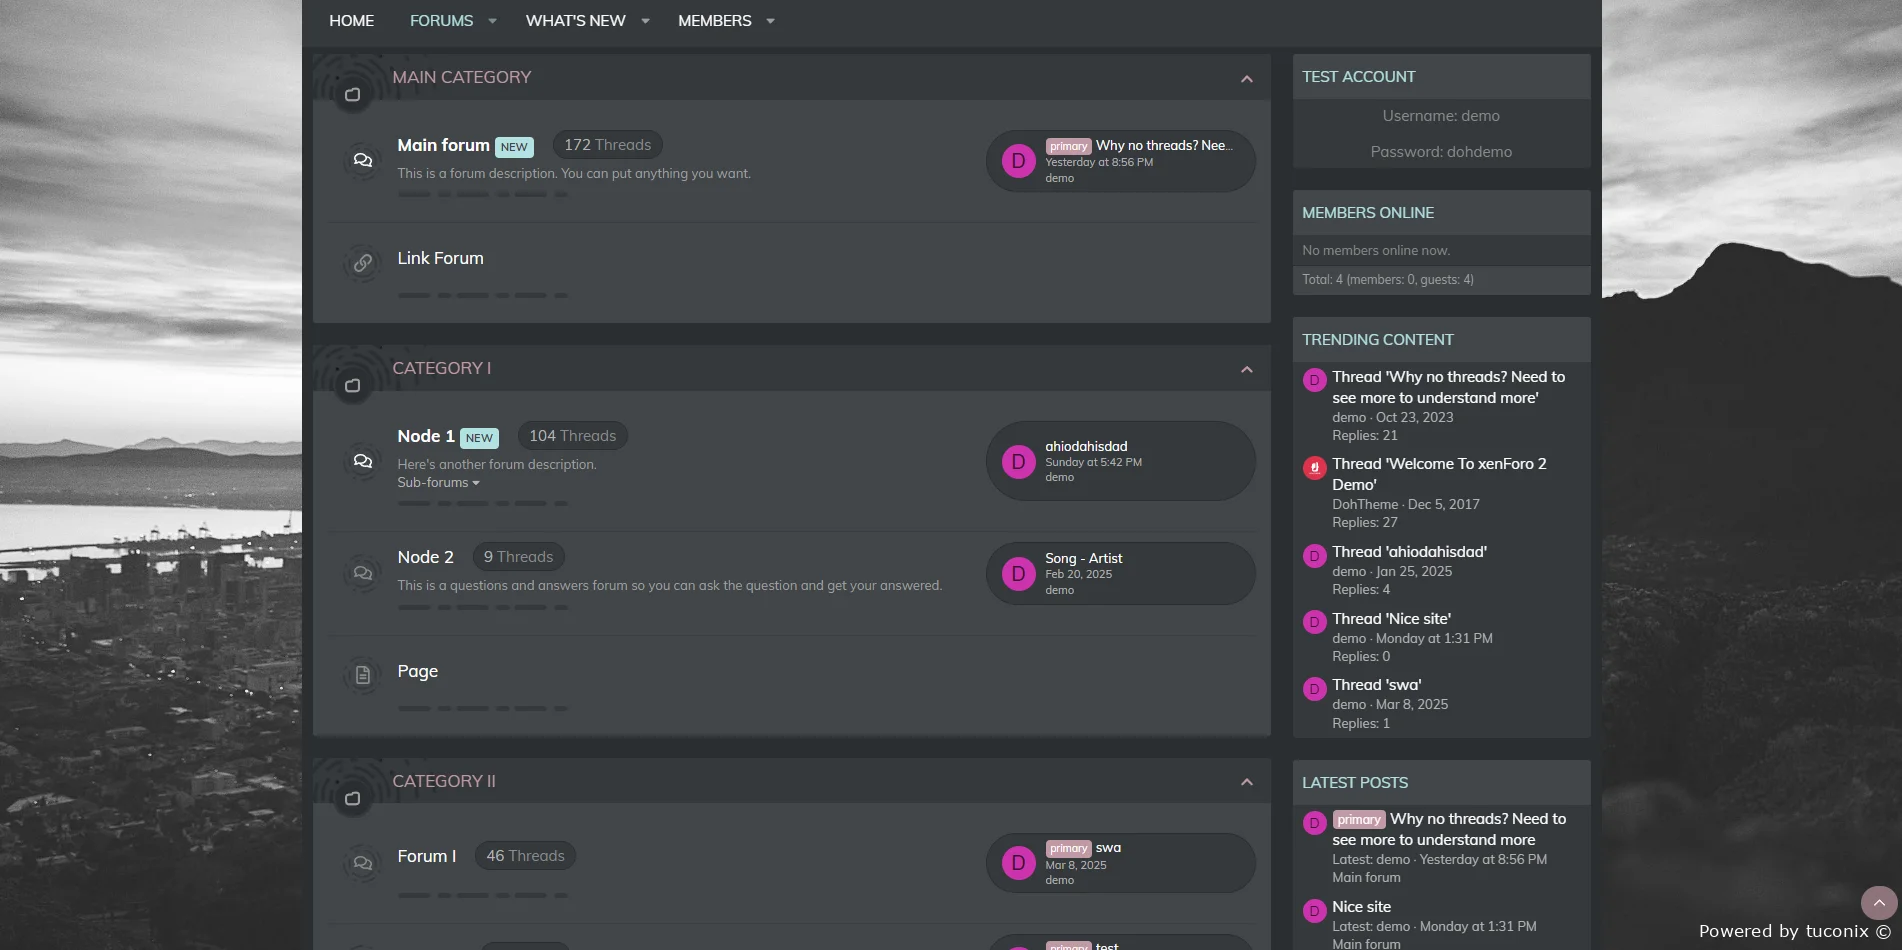Open the 'swa' thread in Forum I

point(1108,847)
